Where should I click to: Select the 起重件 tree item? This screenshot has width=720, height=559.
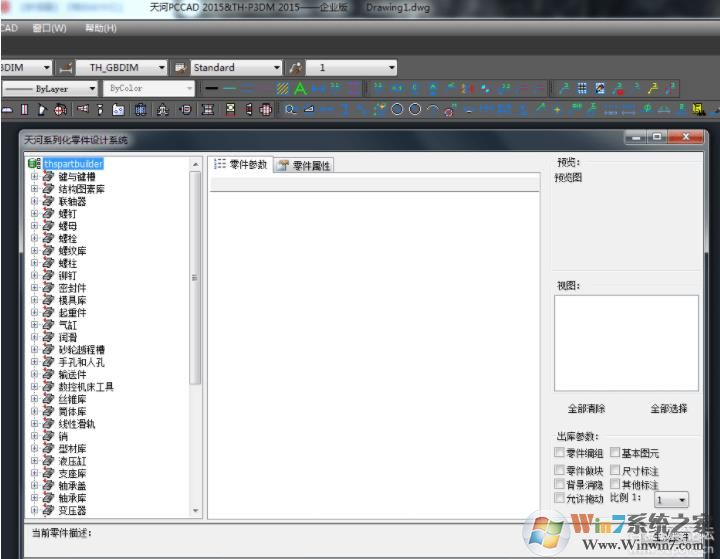[72, 312]
